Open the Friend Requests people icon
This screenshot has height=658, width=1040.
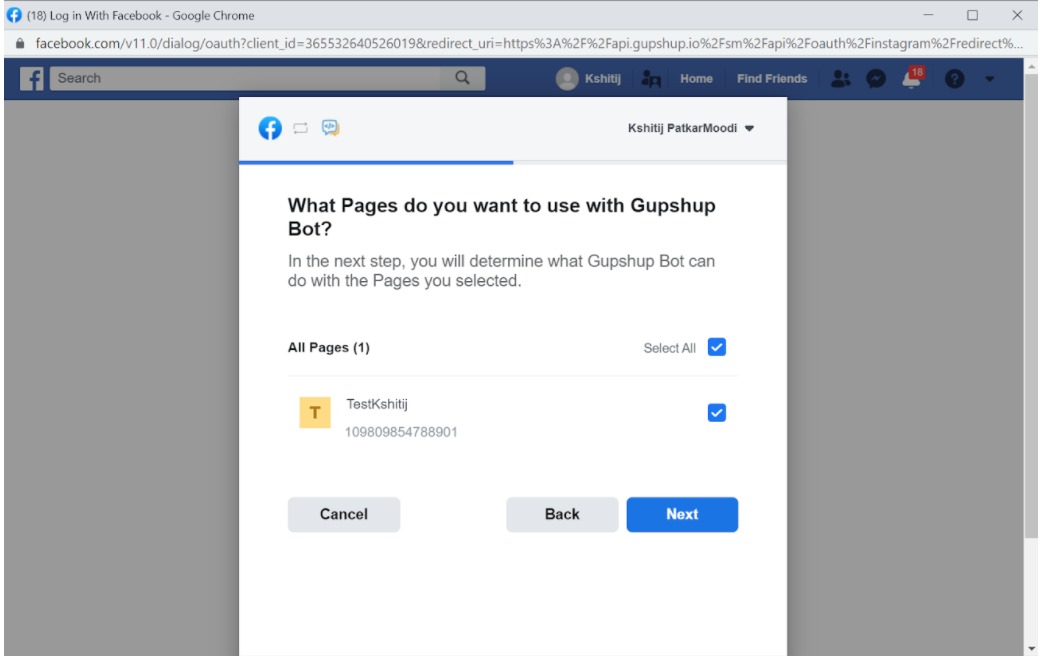840,78
